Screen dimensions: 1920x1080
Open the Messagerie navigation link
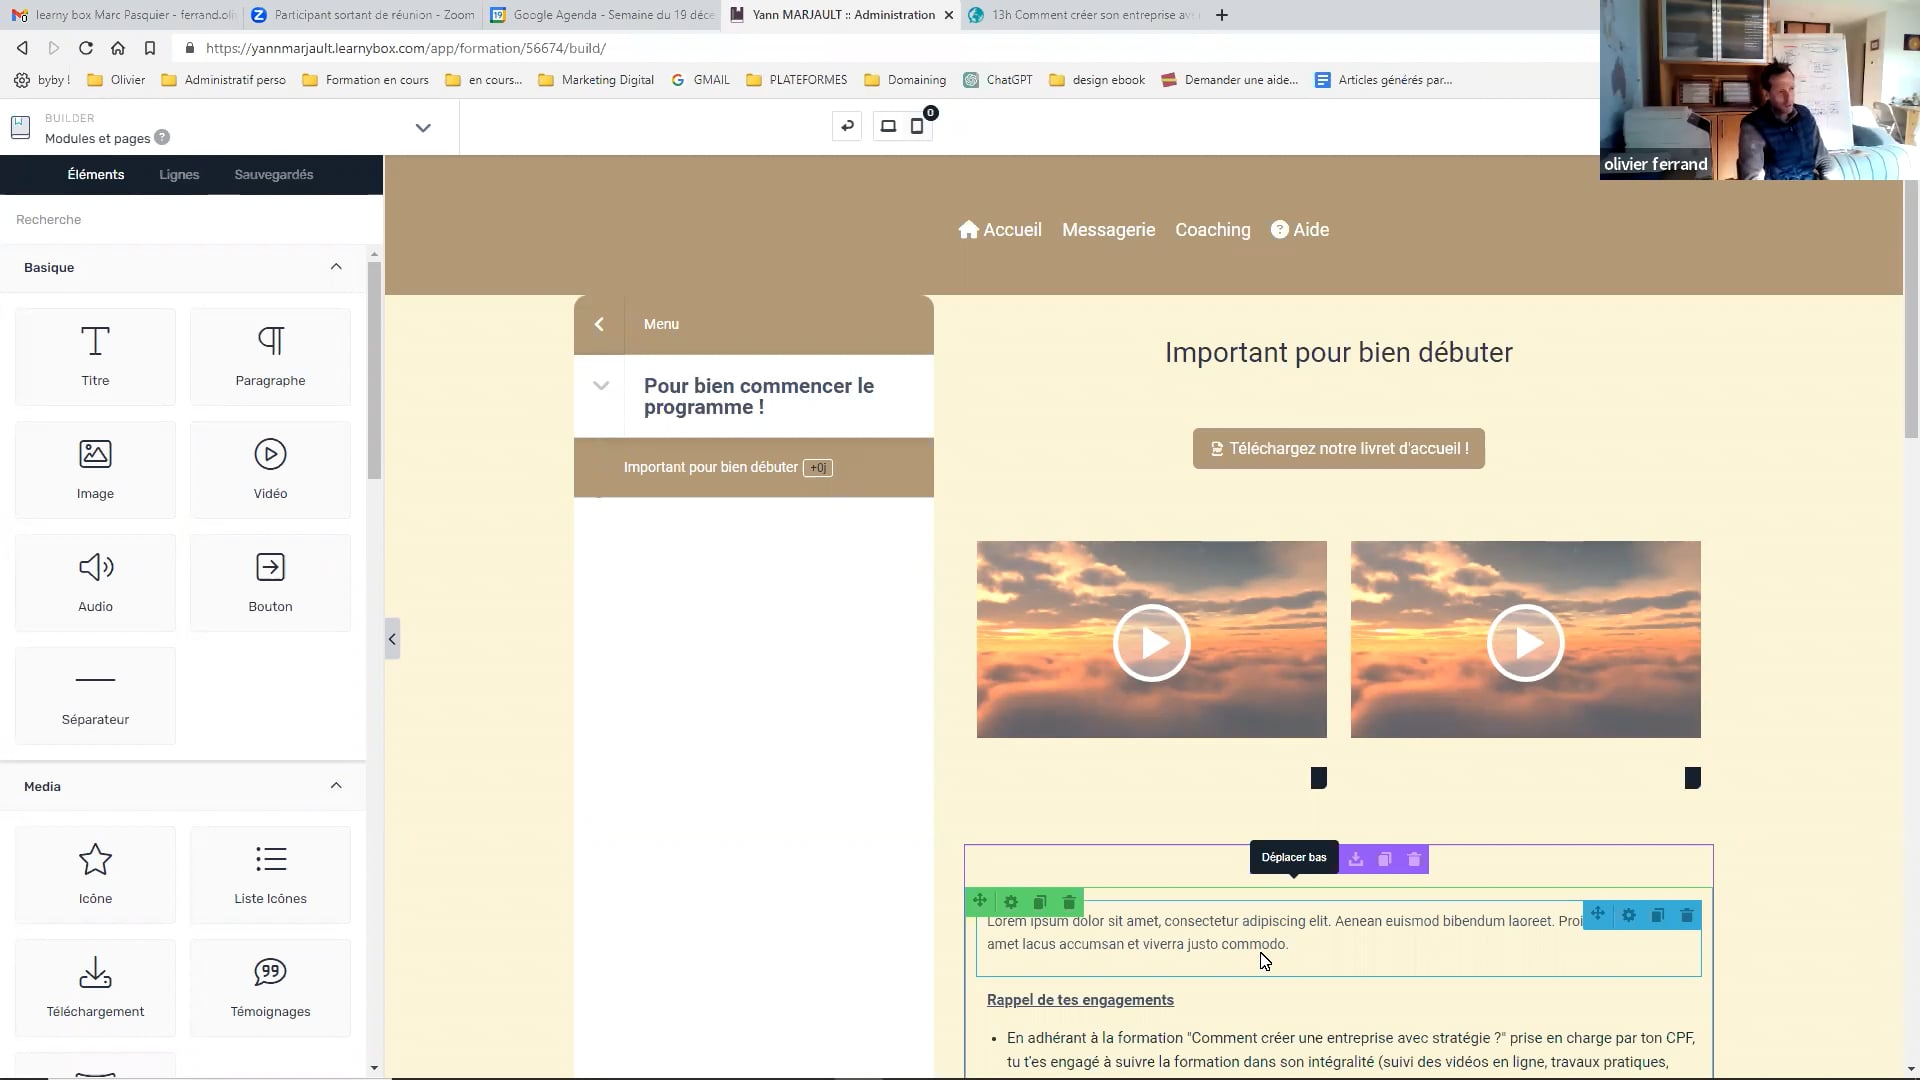tap(1108, 229)
